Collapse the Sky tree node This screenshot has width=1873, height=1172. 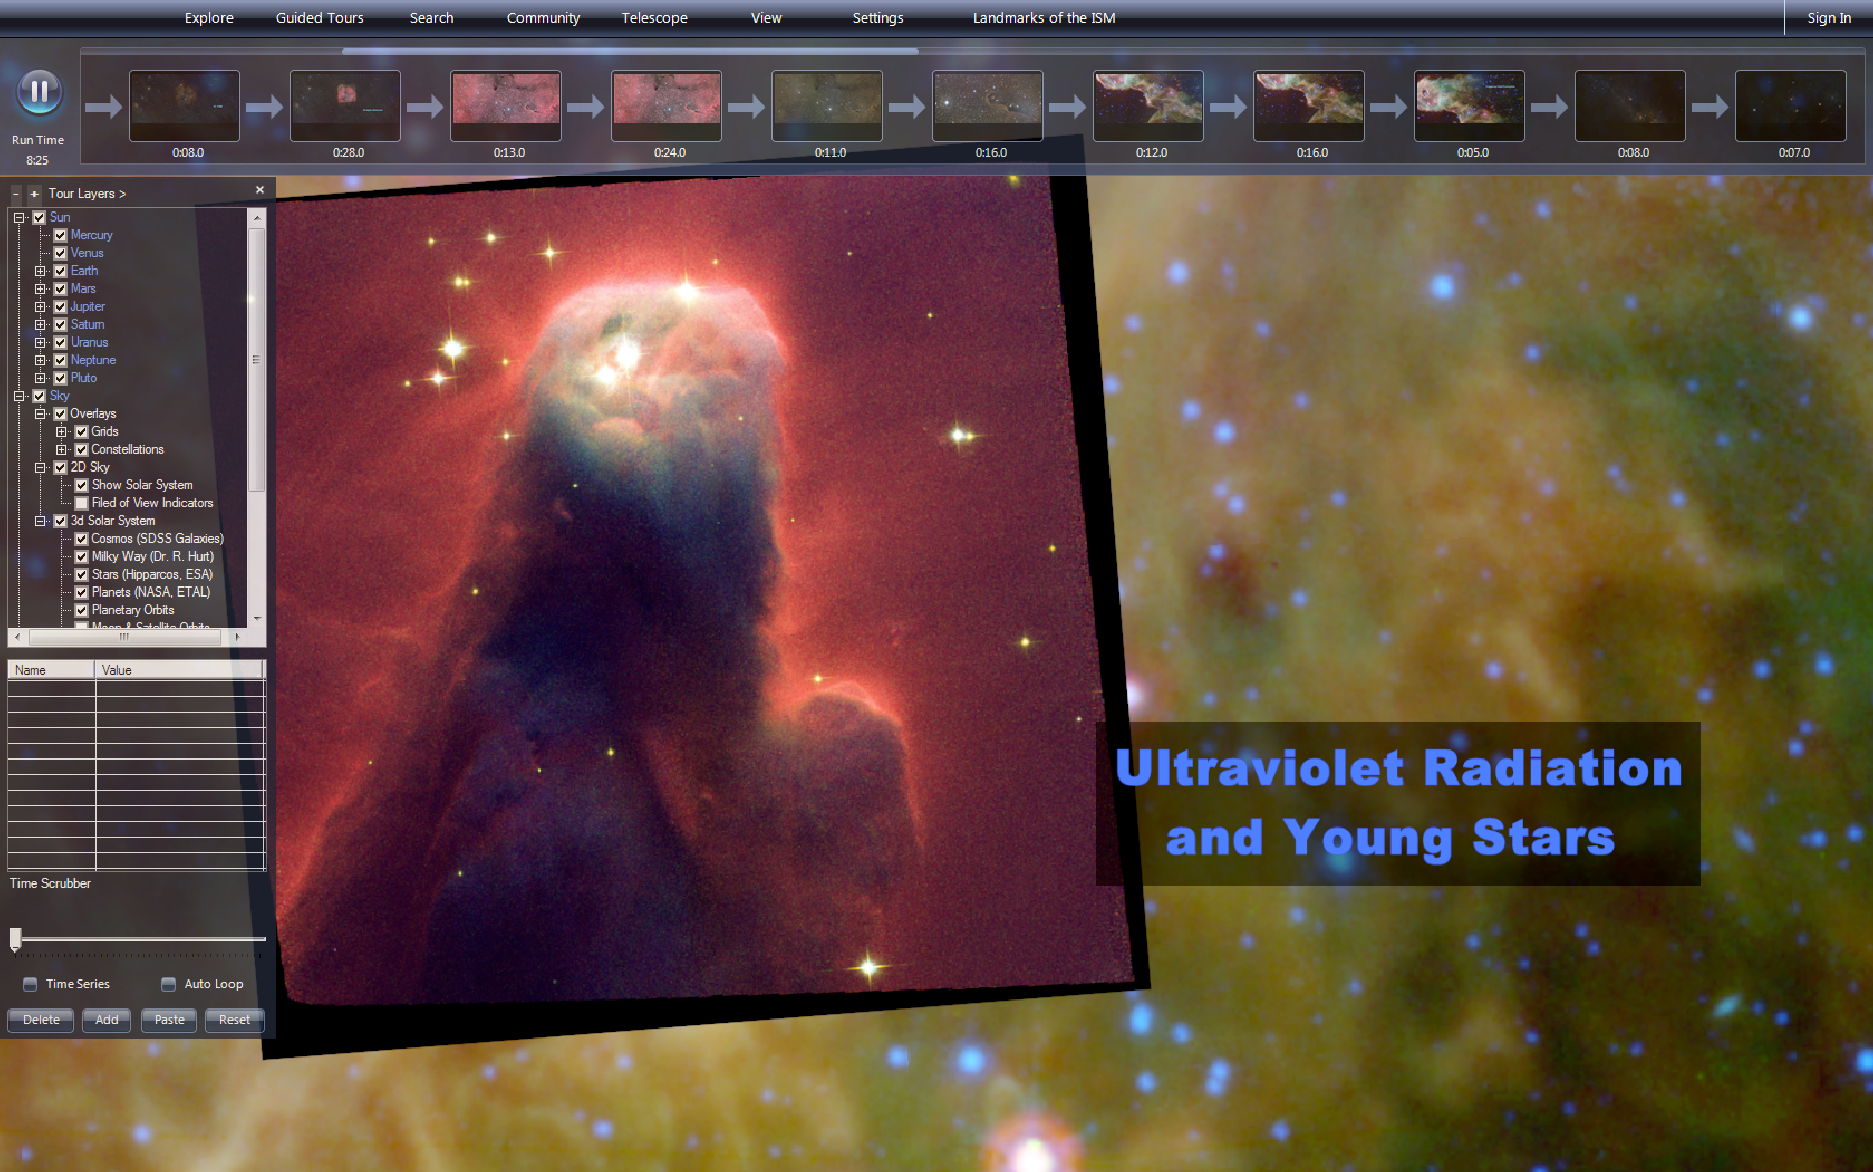(x=19, y=396)
